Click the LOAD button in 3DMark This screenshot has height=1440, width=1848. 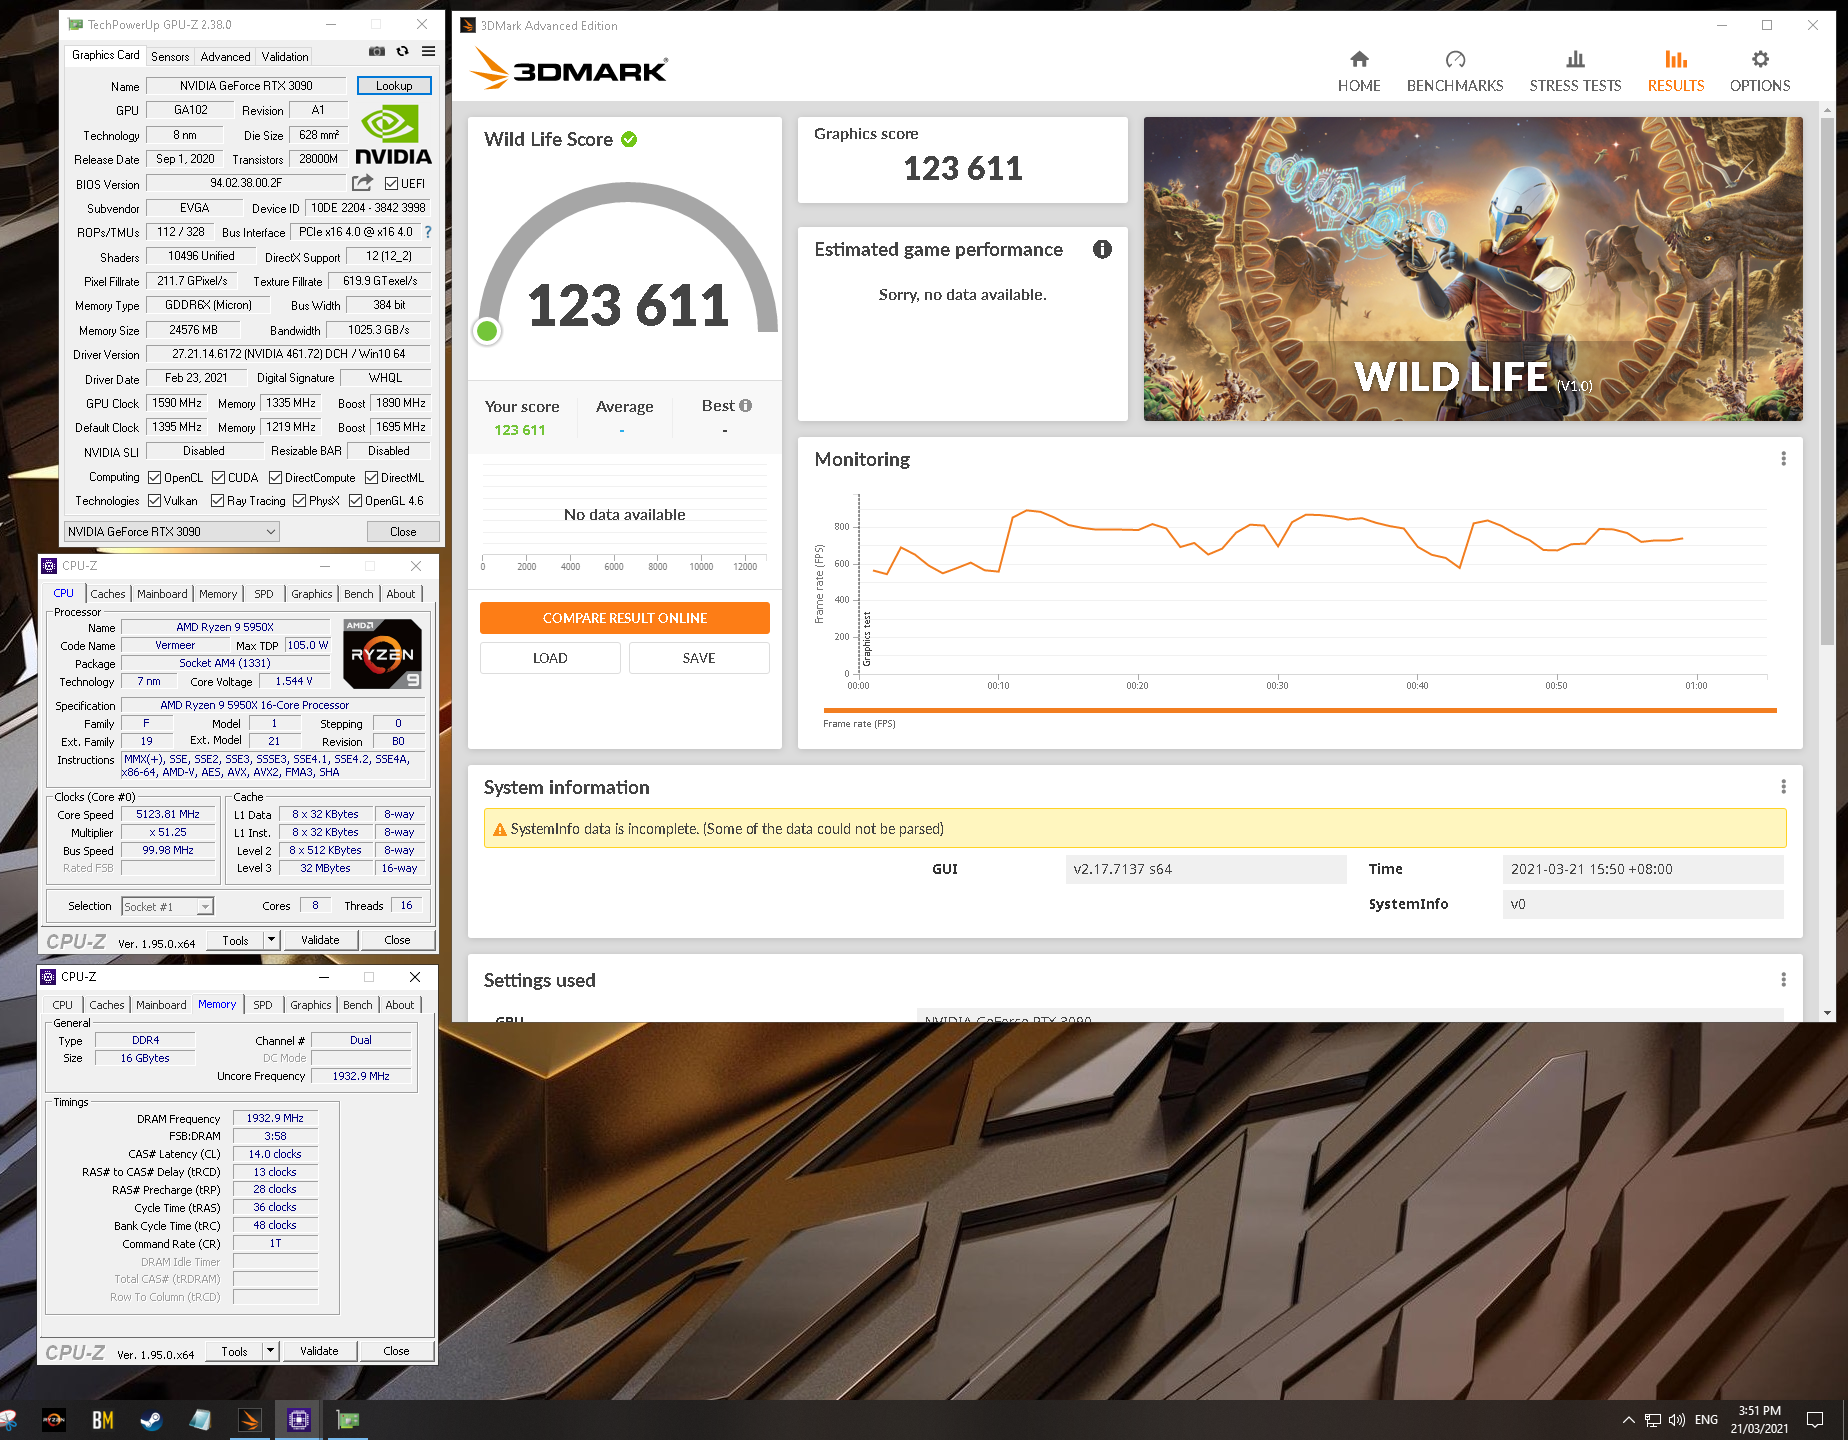click(550, 658)
